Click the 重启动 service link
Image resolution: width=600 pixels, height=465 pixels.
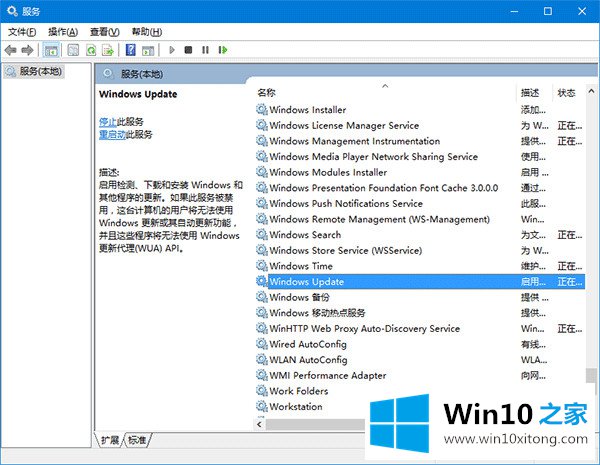point(112,135)
